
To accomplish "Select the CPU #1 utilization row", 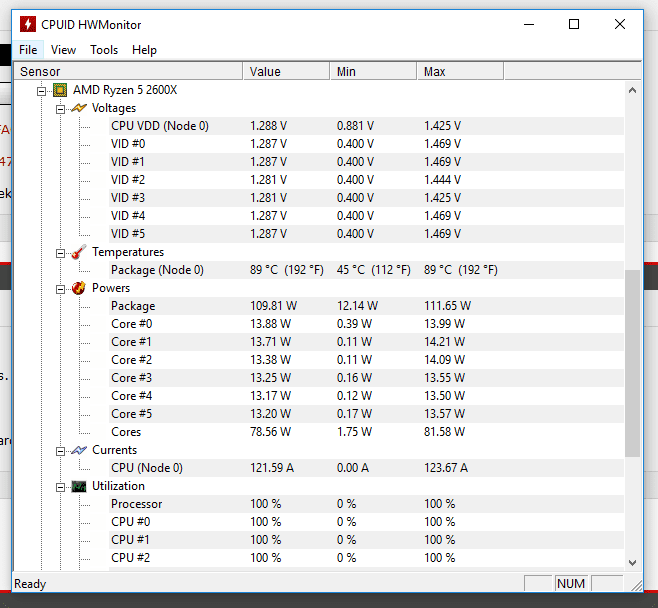I will pyautogui.click(x=366, y=540).
